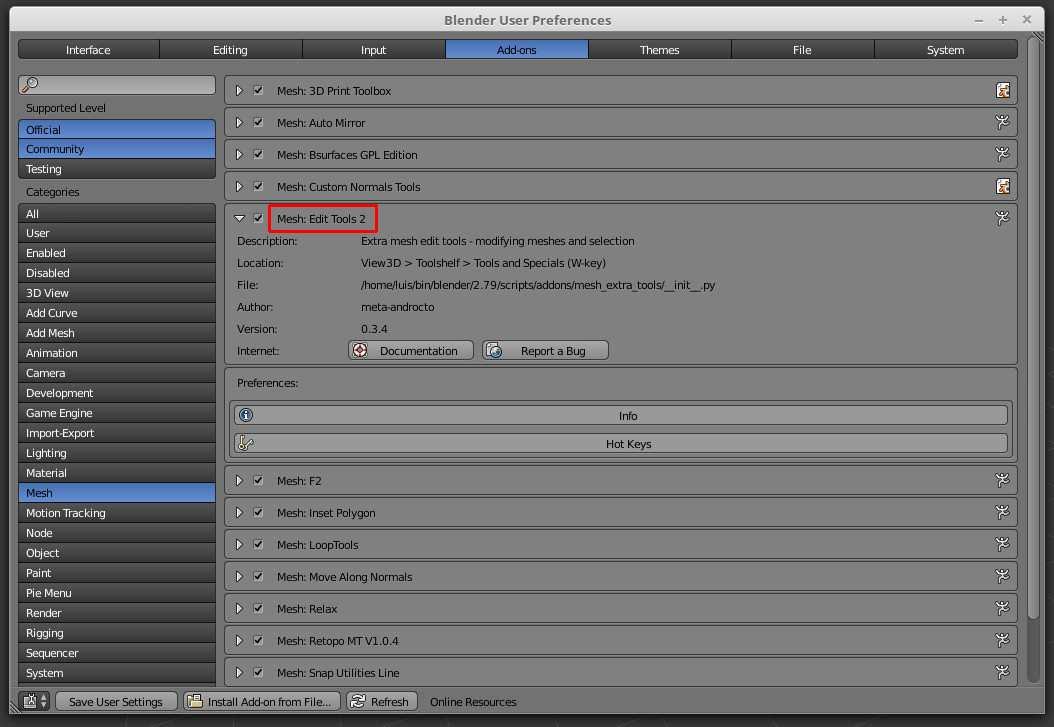
Task: Click the community icon on Mesh: Relax row
Action: [1002, 608]
